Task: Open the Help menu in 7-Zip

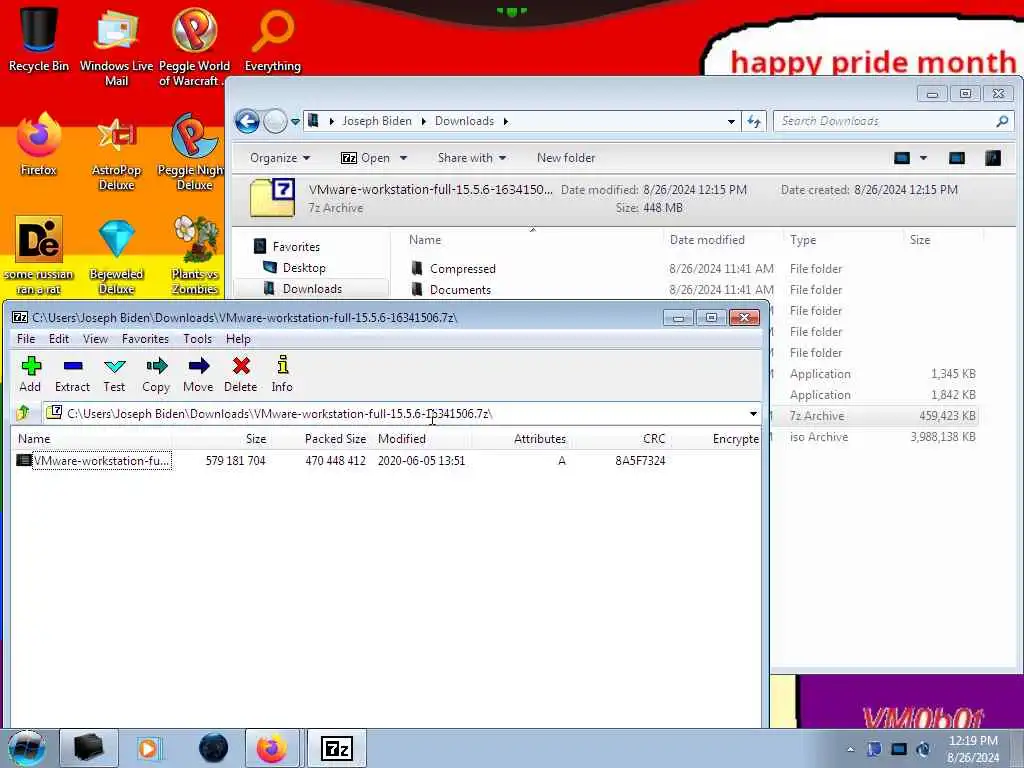Action: 238,339
